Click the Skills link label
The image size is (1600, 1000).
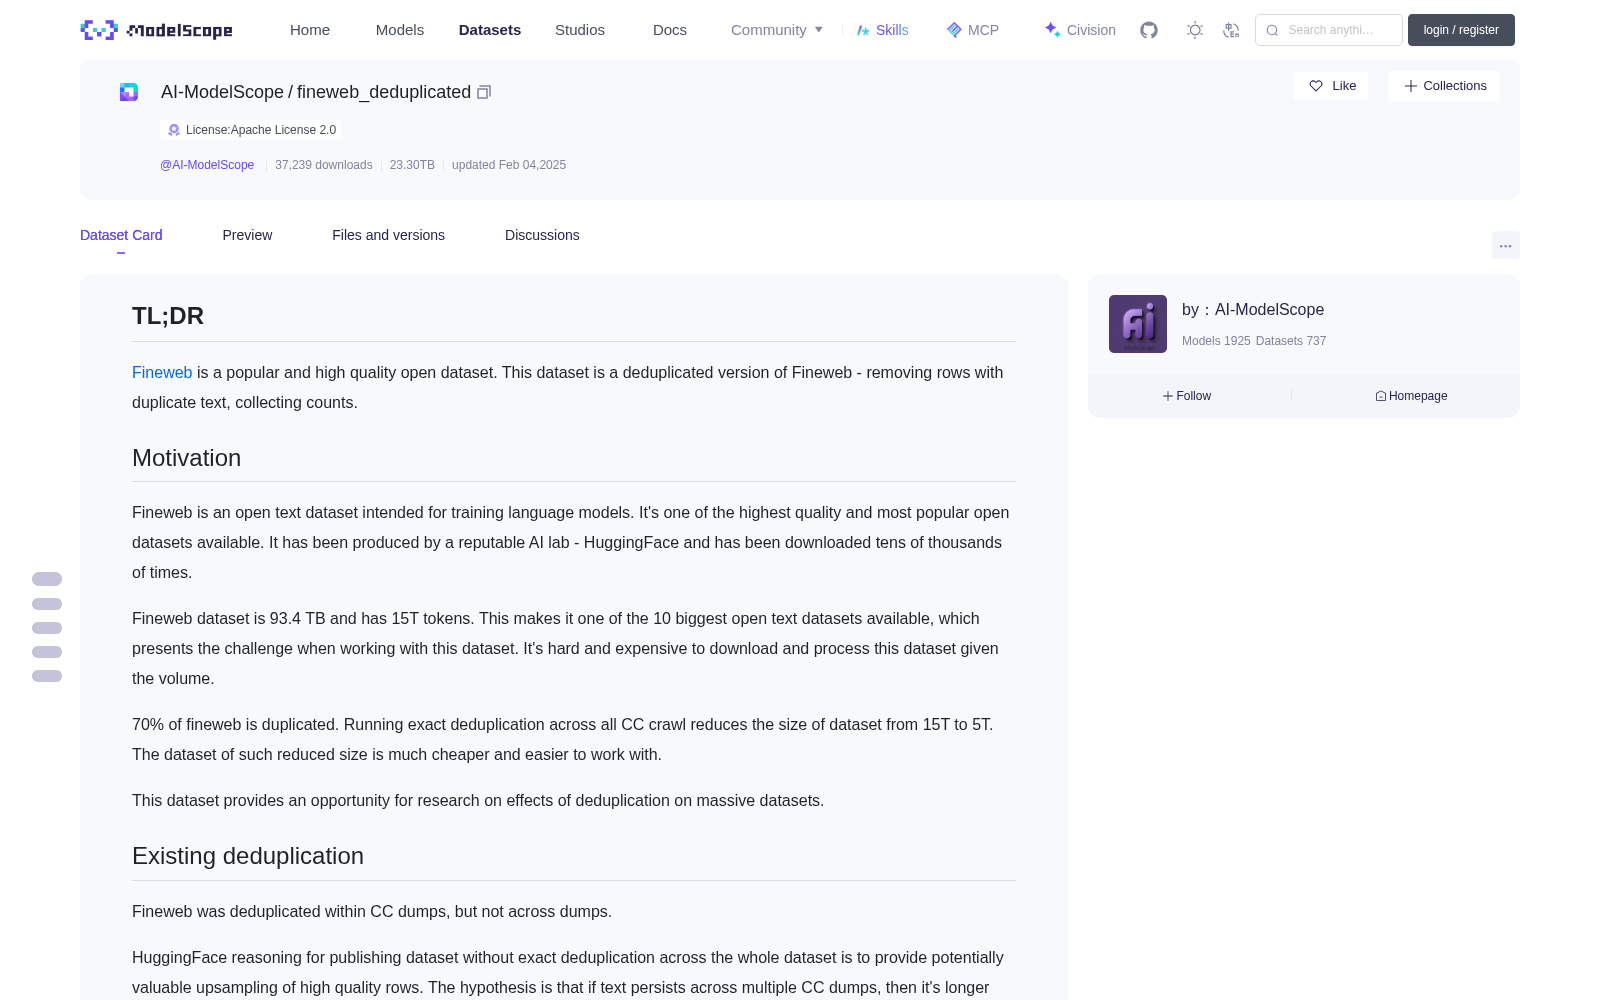click(x=892, y=30)
